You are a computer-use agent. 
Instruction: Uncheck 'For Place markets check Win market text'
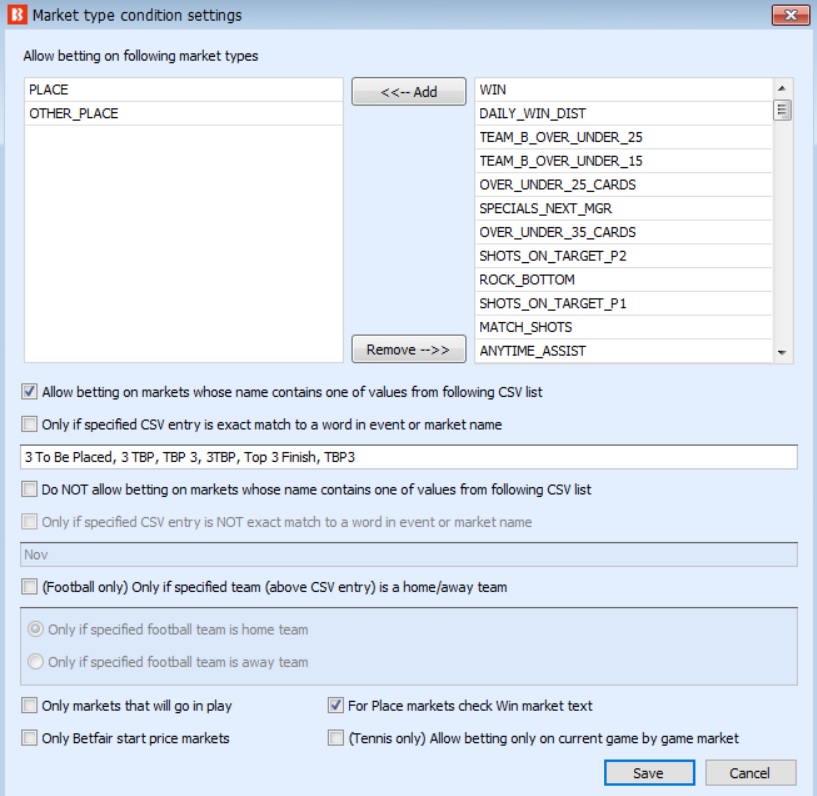(x=336, y=705)
